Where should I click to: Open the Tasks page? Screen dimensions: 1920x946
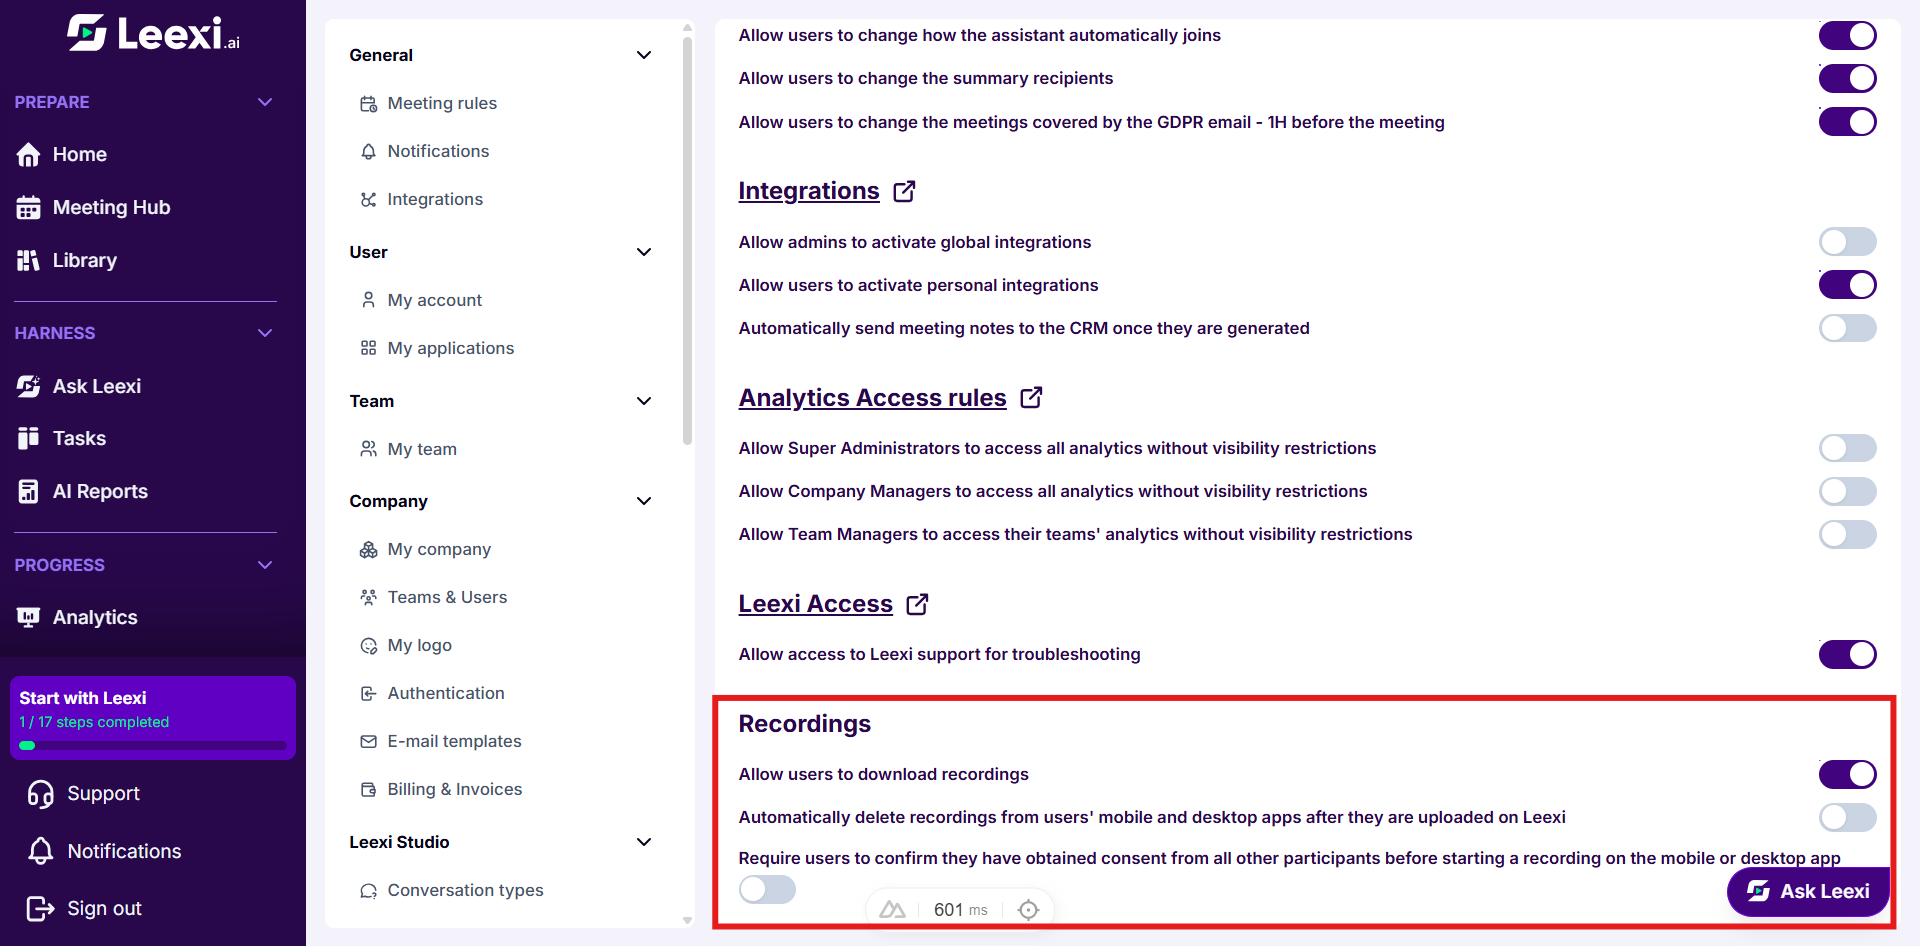click(x=79, y=438)
